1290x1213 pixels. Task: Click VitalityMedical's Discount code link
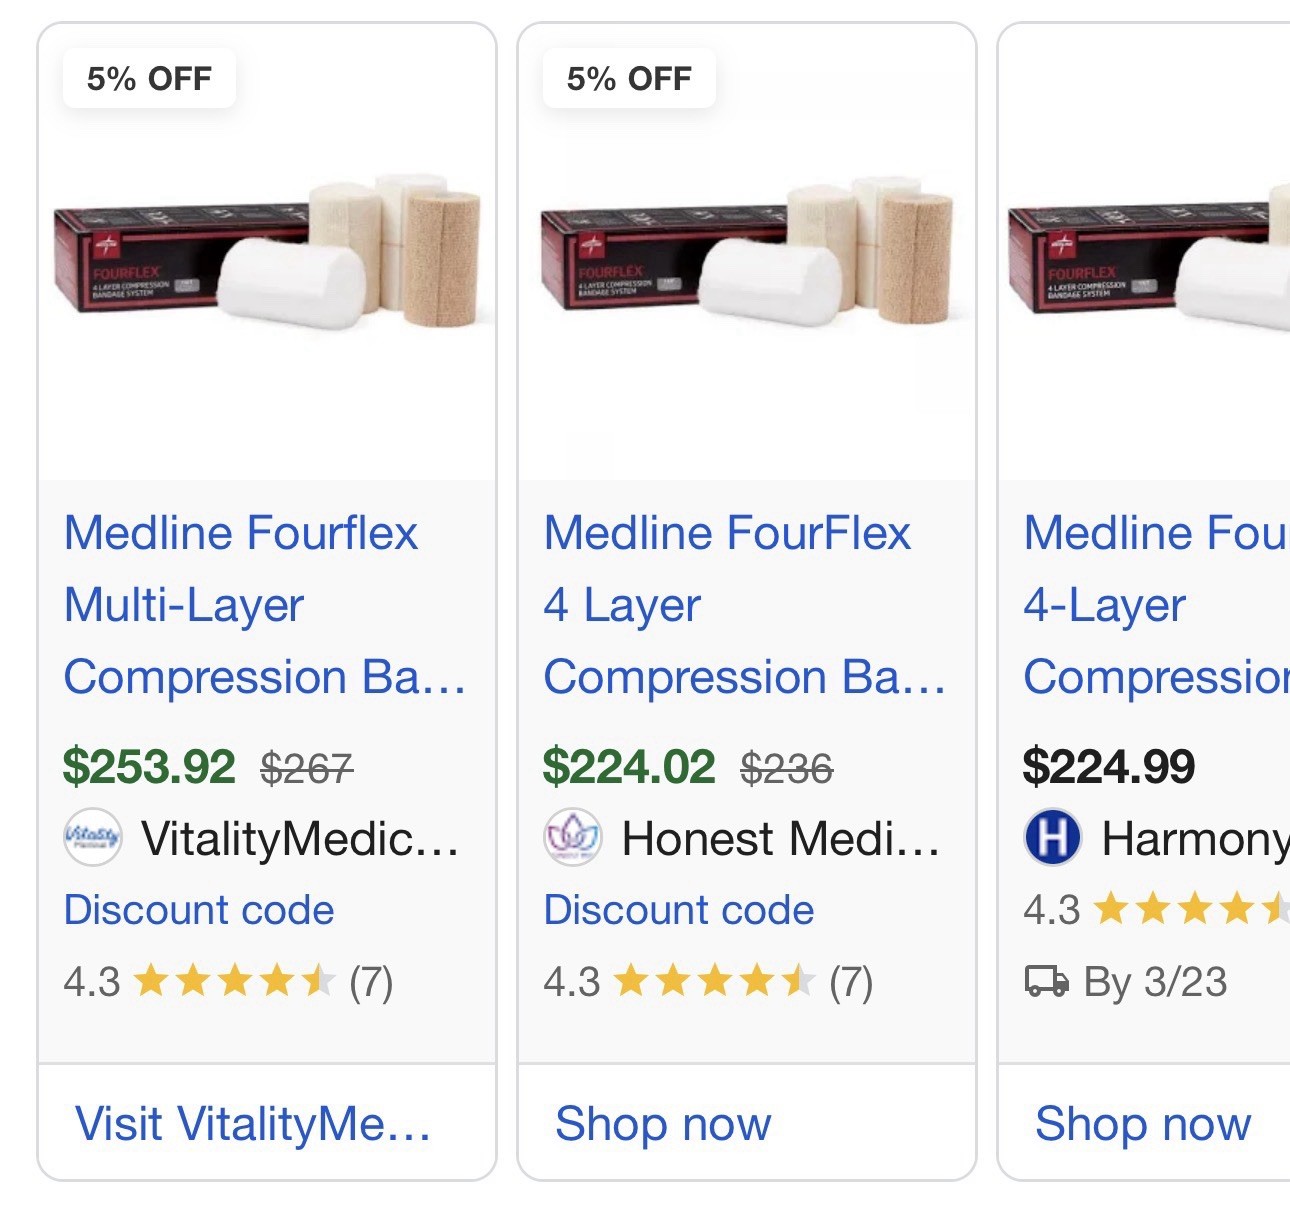[199, 910]
